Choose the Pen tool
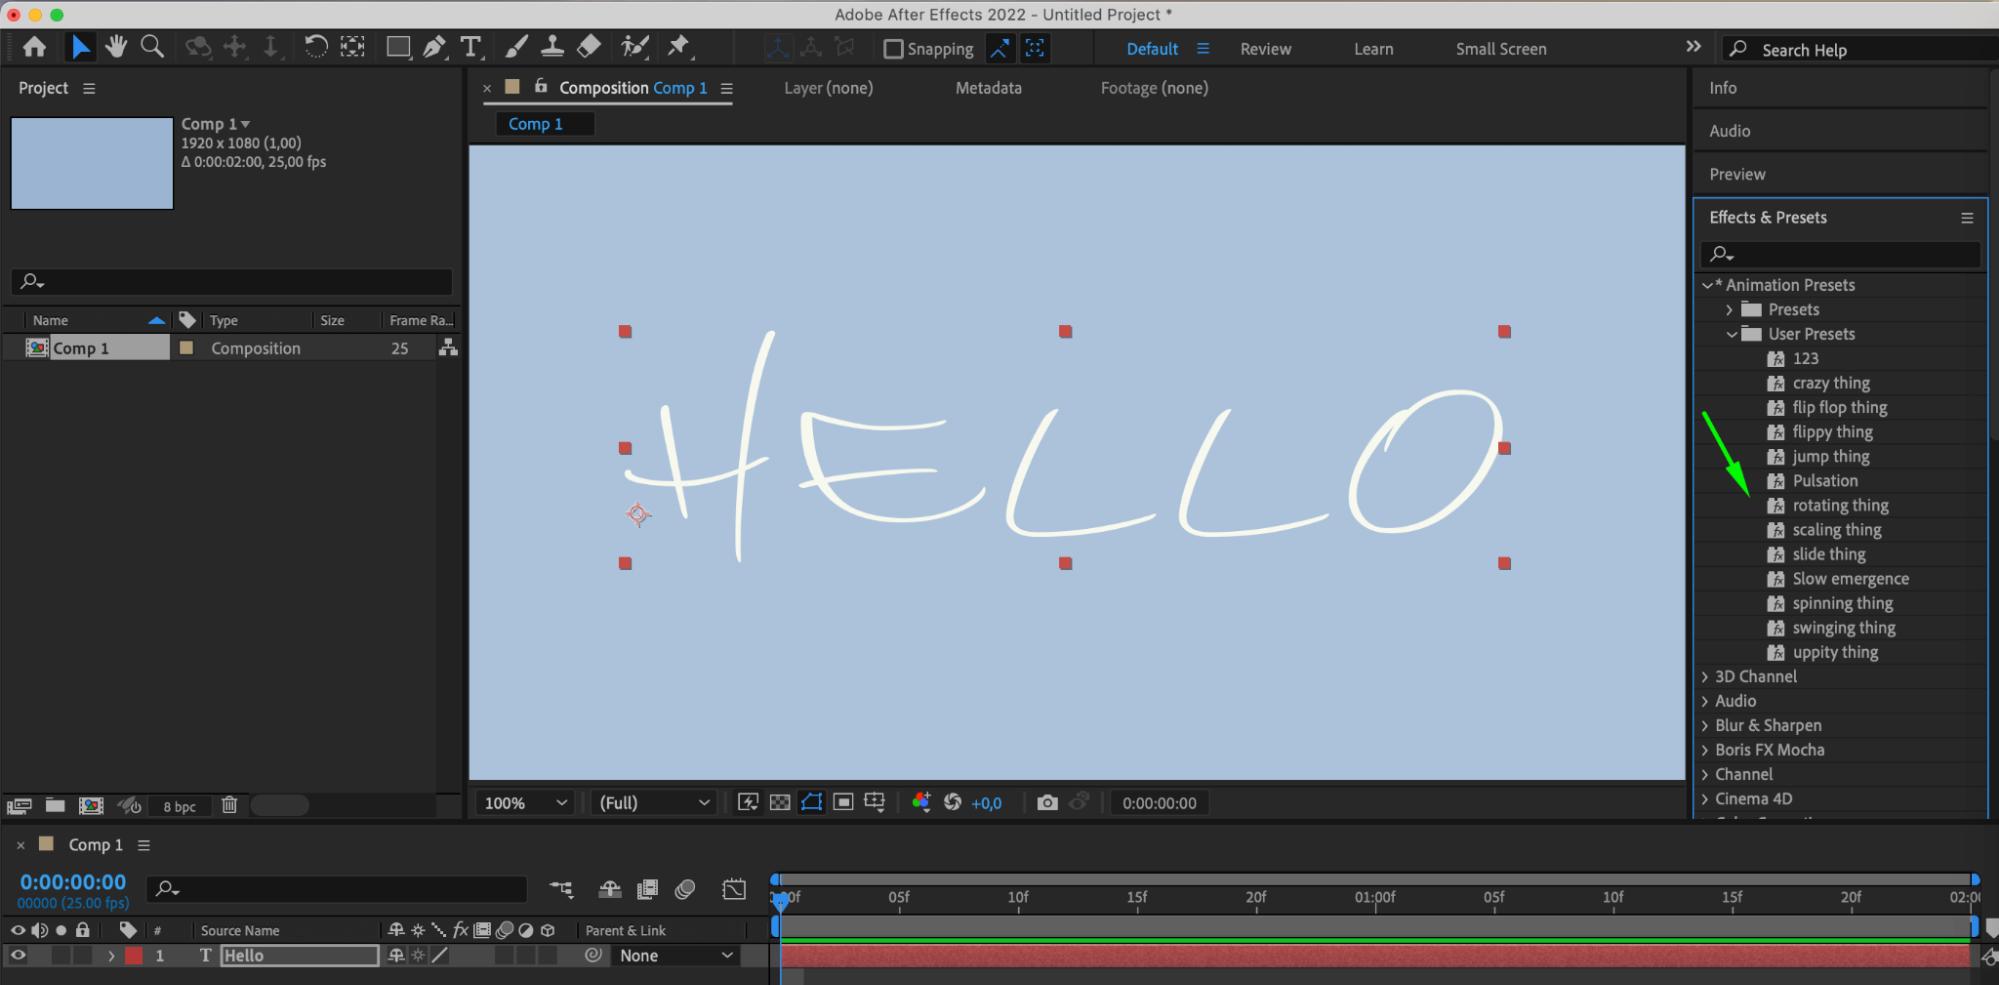Viewport: 1999px width, 985px height. click(434, 47)
